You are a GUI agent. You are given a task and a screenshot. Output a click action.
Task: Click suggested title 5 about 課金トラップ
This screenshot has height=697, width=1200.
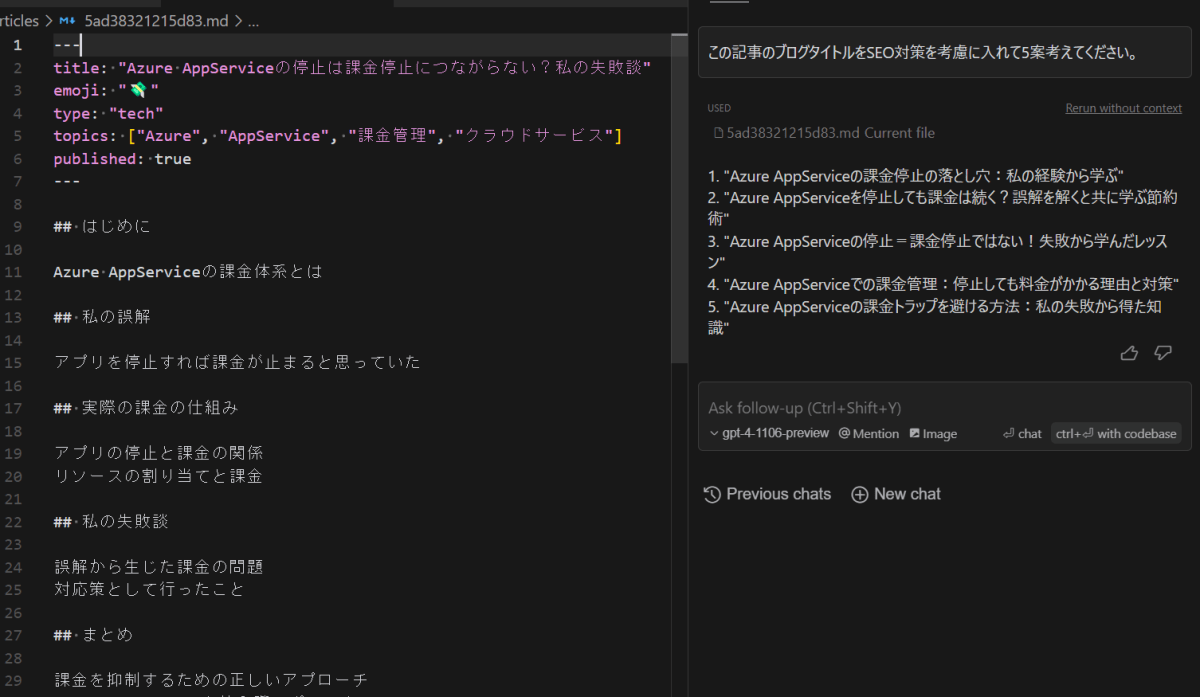click(935, 317)
